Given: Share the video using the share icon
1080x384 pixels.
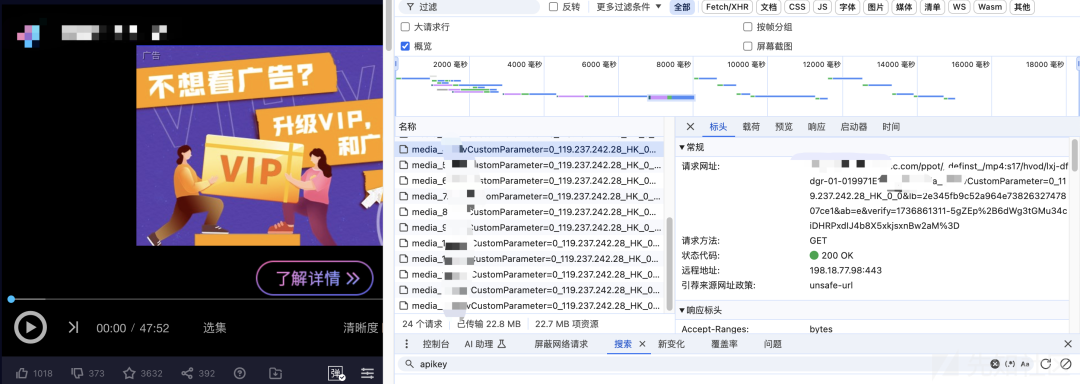Looking at the screenshot, I should click(x=187, y=373).
